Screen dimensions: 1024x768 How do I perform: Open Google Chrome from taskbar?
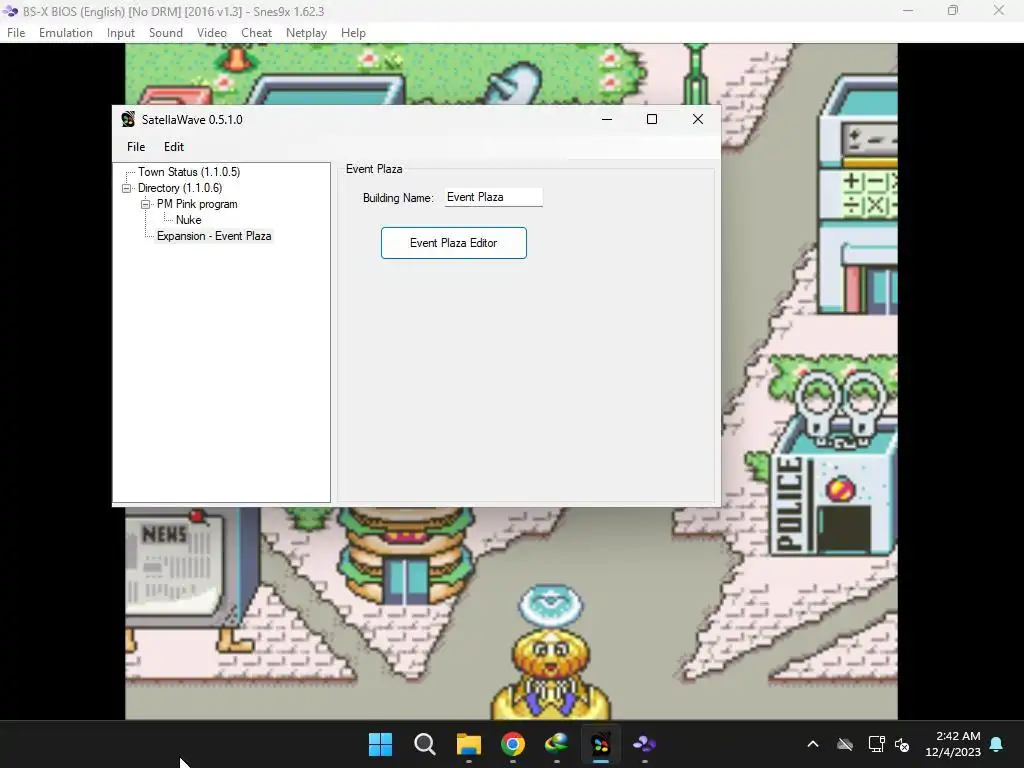[x=513, y=744]
